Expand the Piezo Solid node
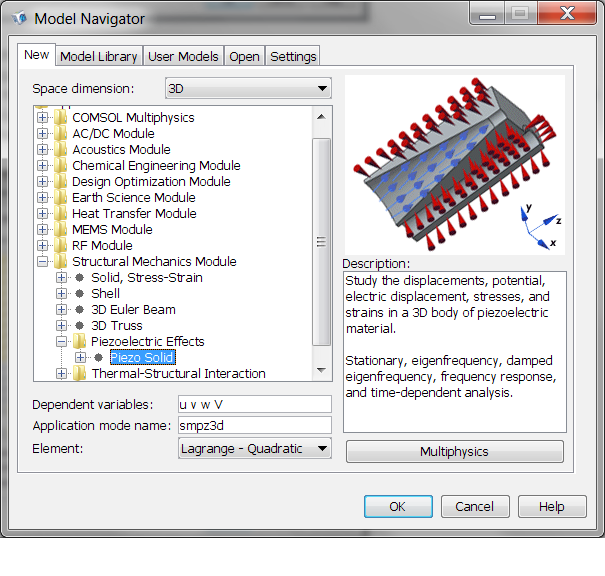This screenshot has width=605, height=576. (x=80, y=358)
